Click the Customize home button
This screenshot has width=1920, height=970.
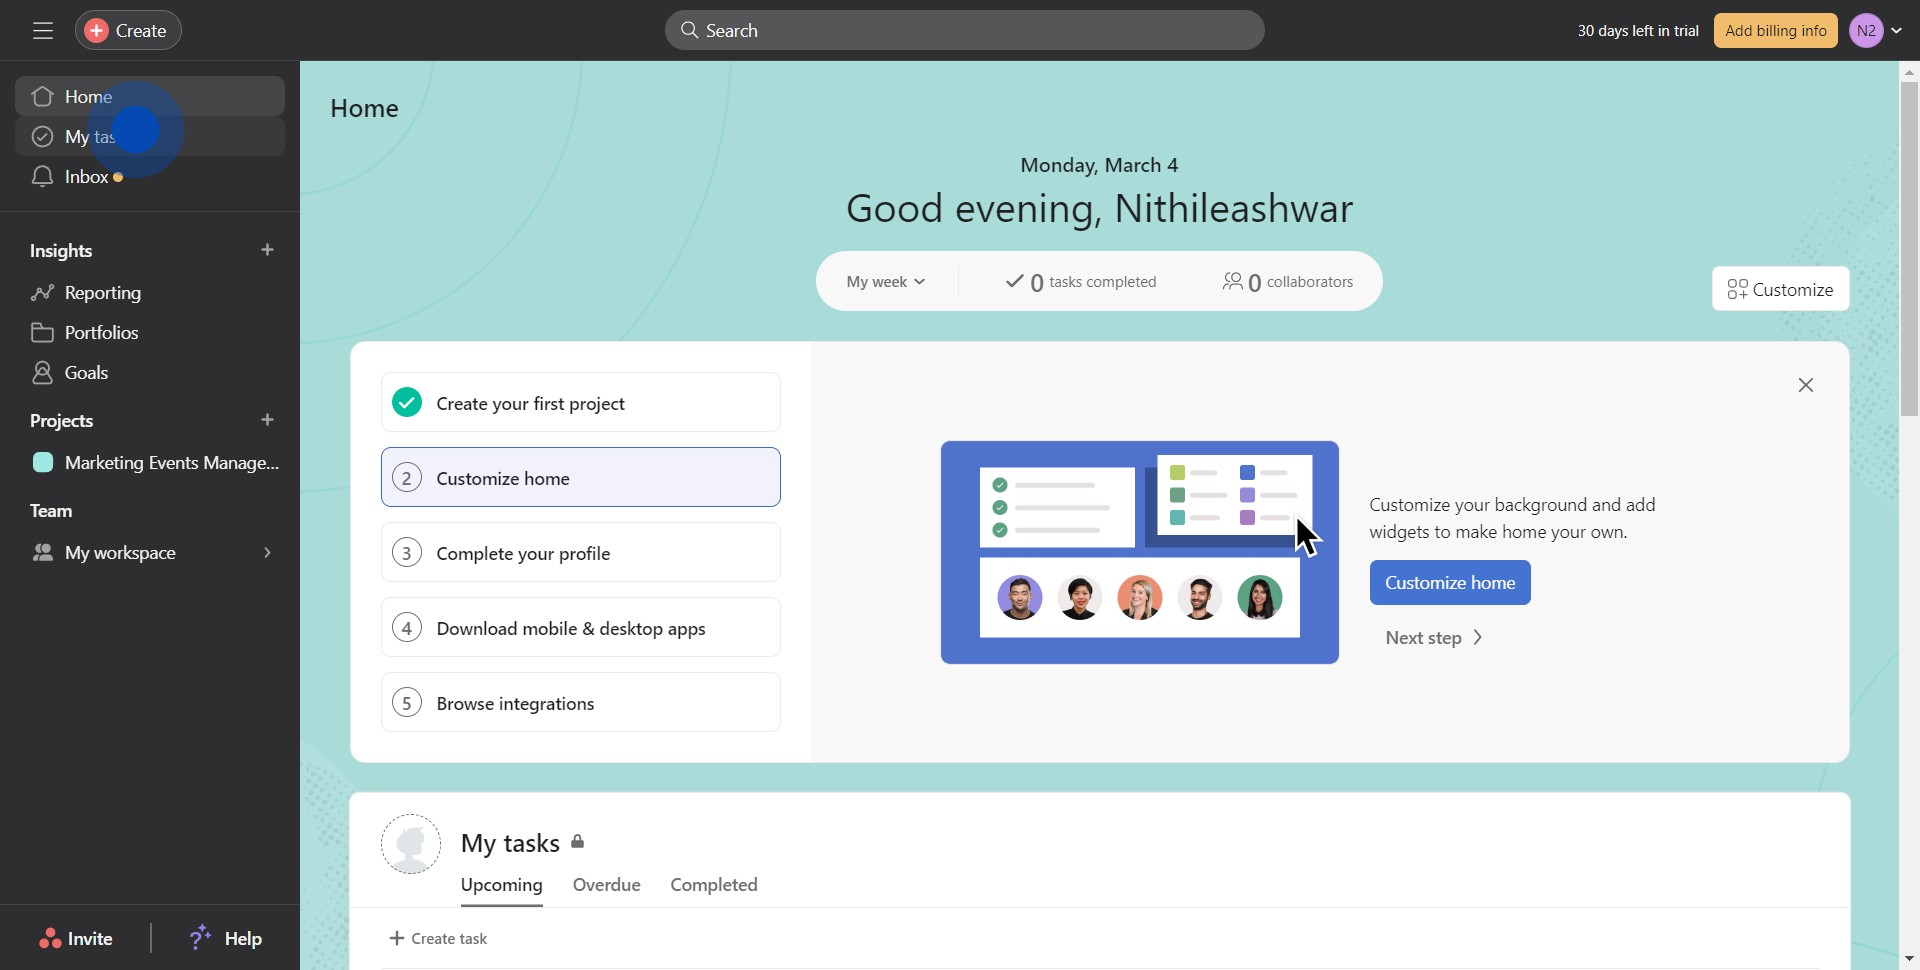1449,582
